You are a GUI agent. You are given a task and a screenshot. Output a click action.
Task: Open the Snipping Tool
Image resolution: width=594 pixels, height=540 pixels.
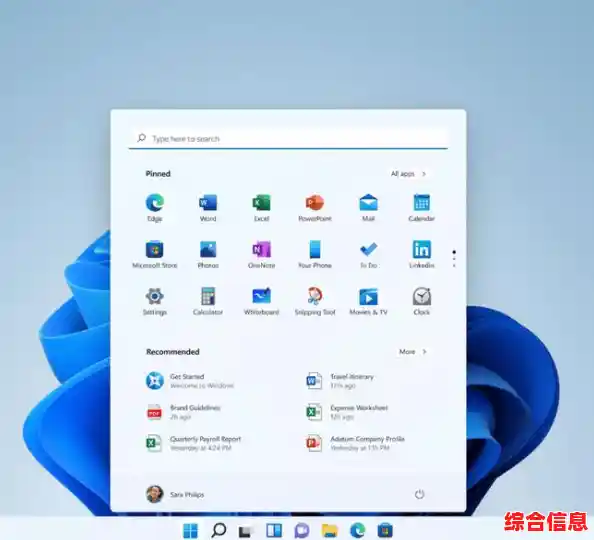pyautogui.click(x=315, y=302)
